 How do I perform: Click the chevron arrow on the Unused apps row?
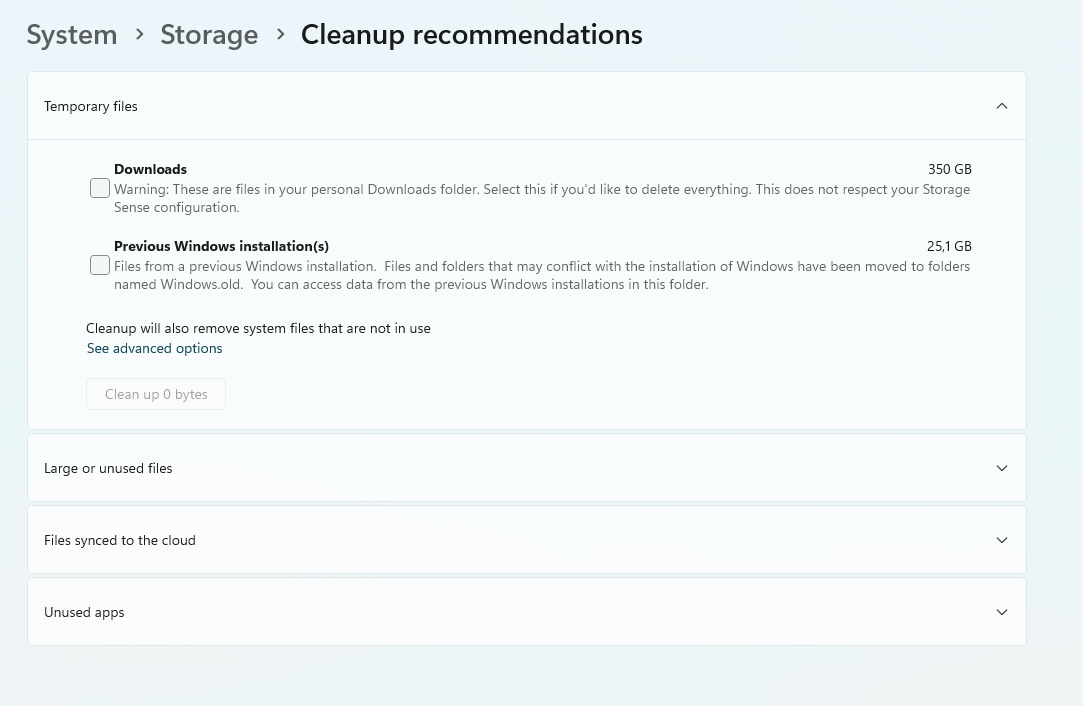click(1001, 612)
